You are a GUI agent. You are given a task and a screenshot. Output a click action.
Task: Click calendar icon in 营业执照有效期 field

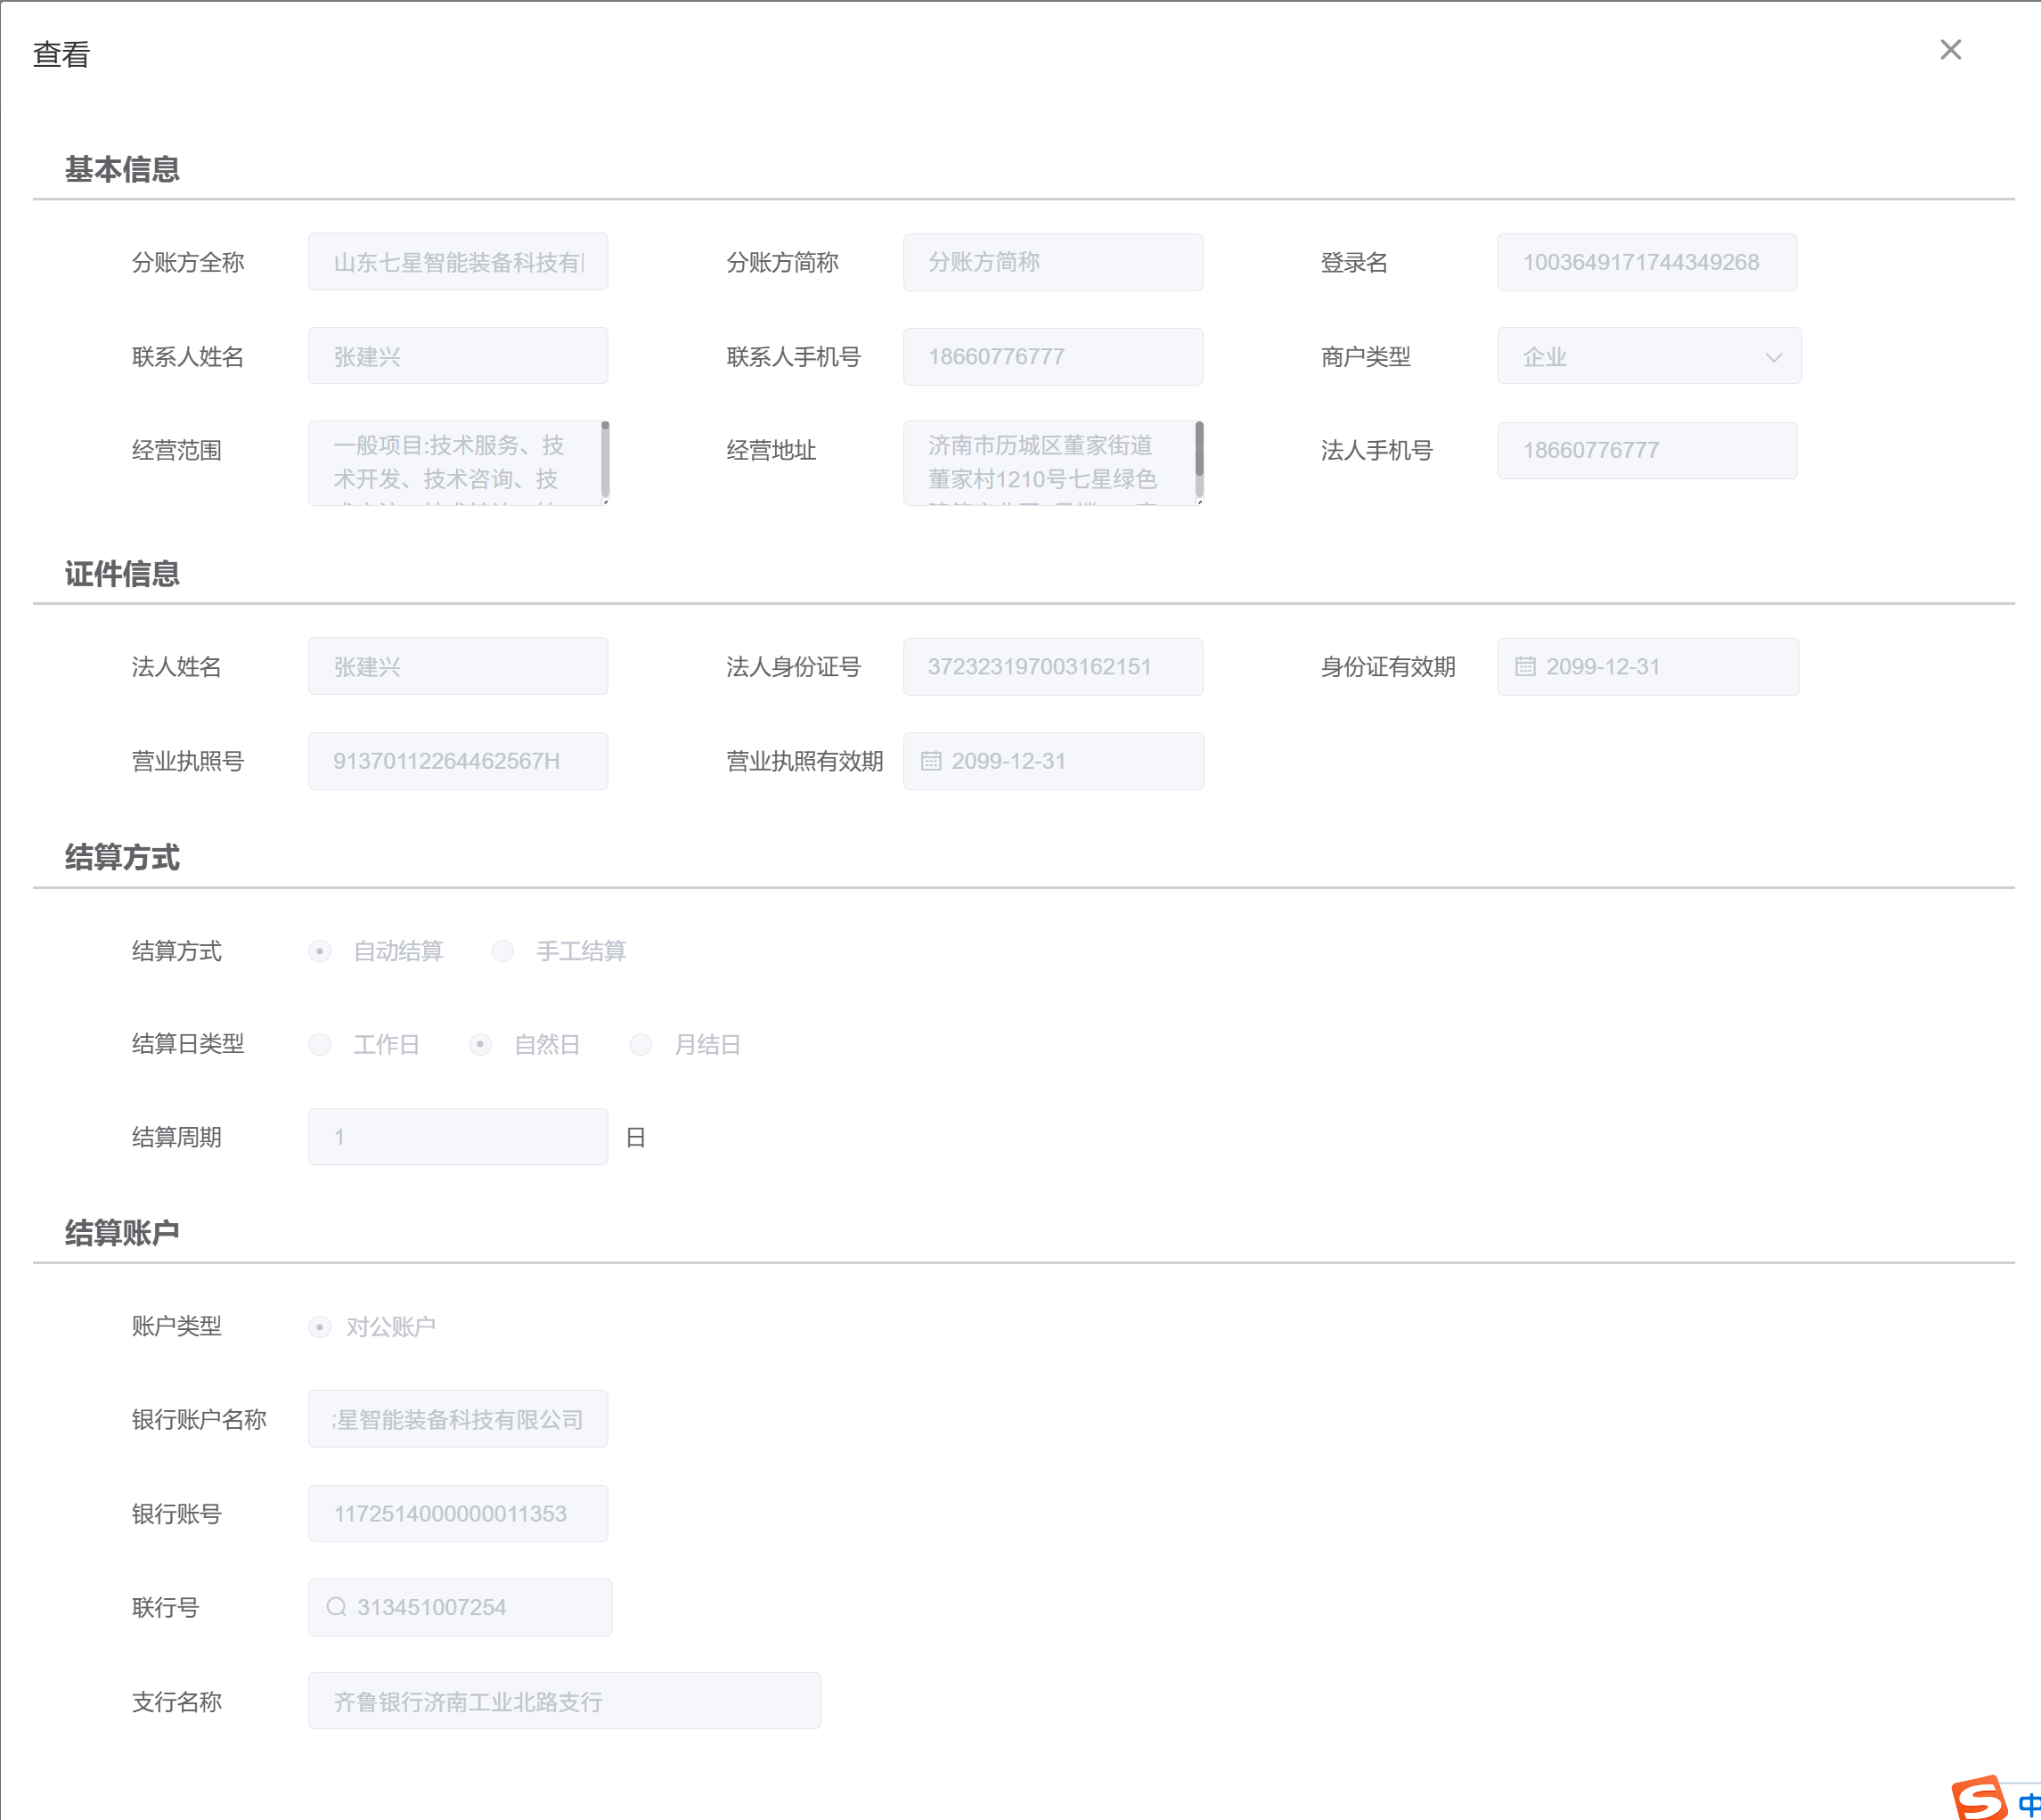coord(931,761)
